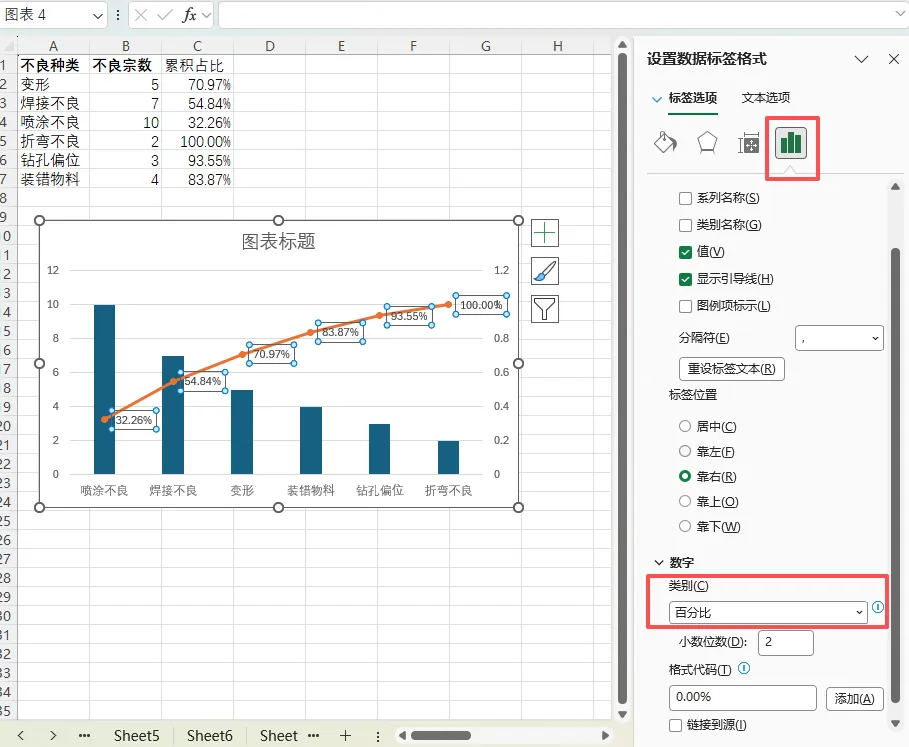Uncheck the 显示引导线(H) checkbox
This screenshot has width=909, height=747.
pyautogui.click(x=685, y=279)
